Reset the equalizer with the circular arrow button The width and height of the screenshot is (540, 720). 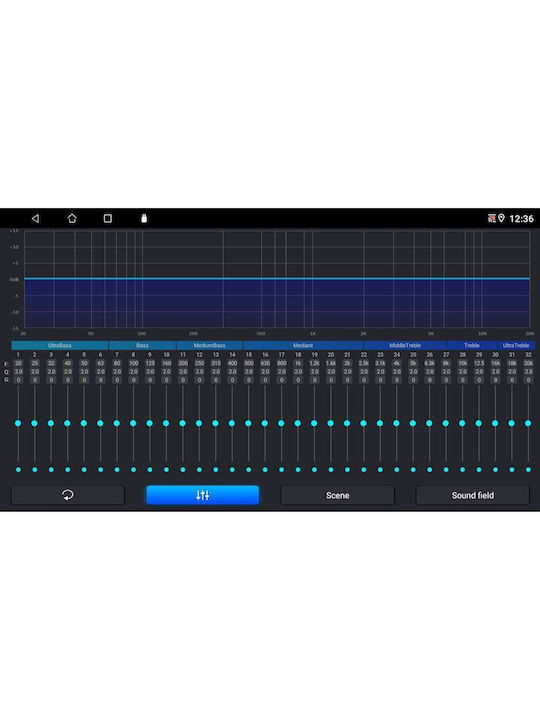click(68, 495)
